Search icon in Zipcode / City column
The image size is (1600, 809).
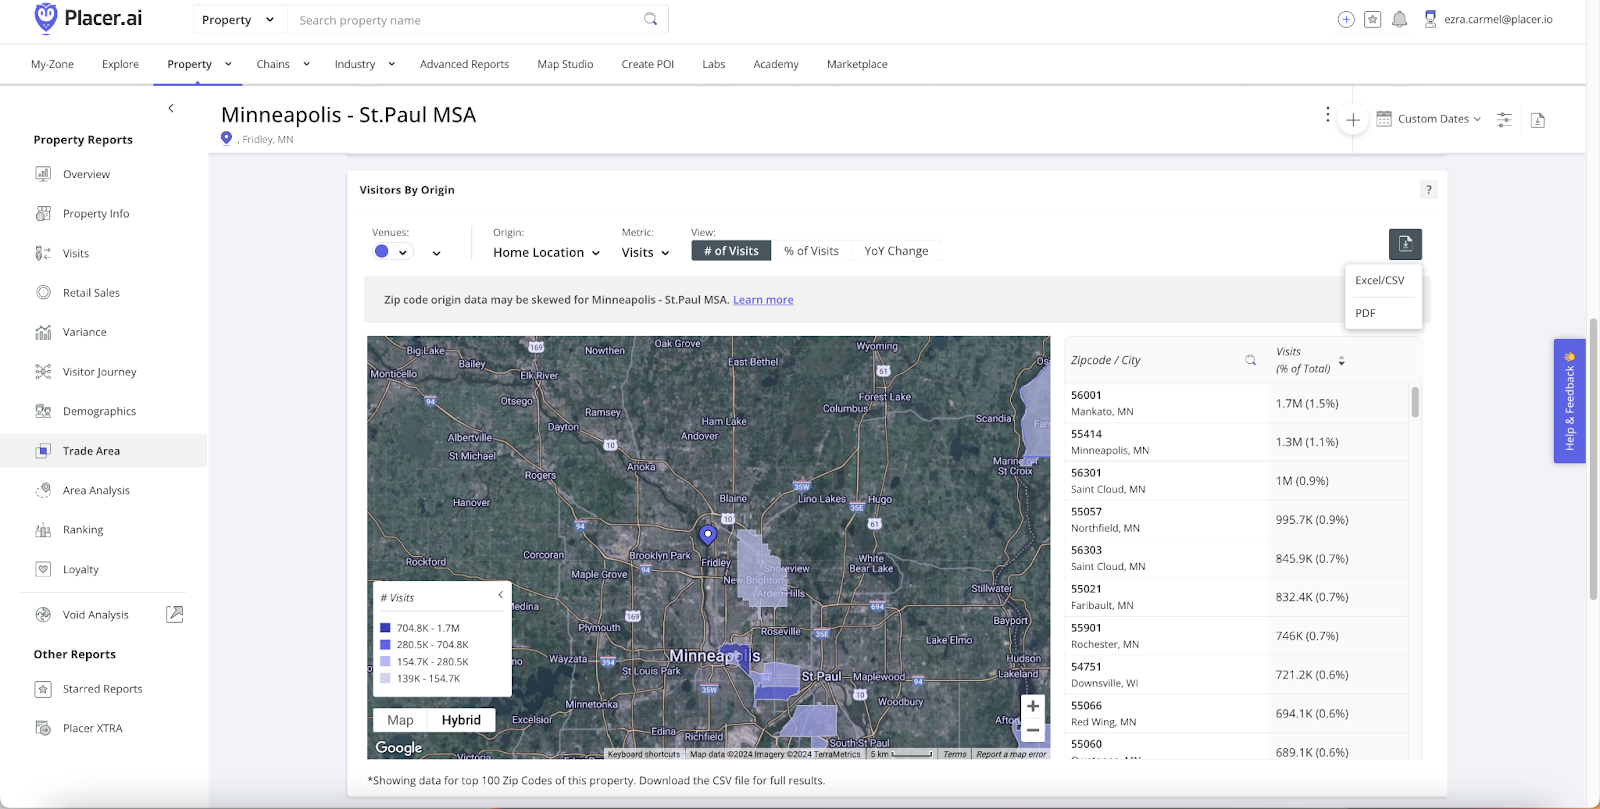click(1250, 360)
